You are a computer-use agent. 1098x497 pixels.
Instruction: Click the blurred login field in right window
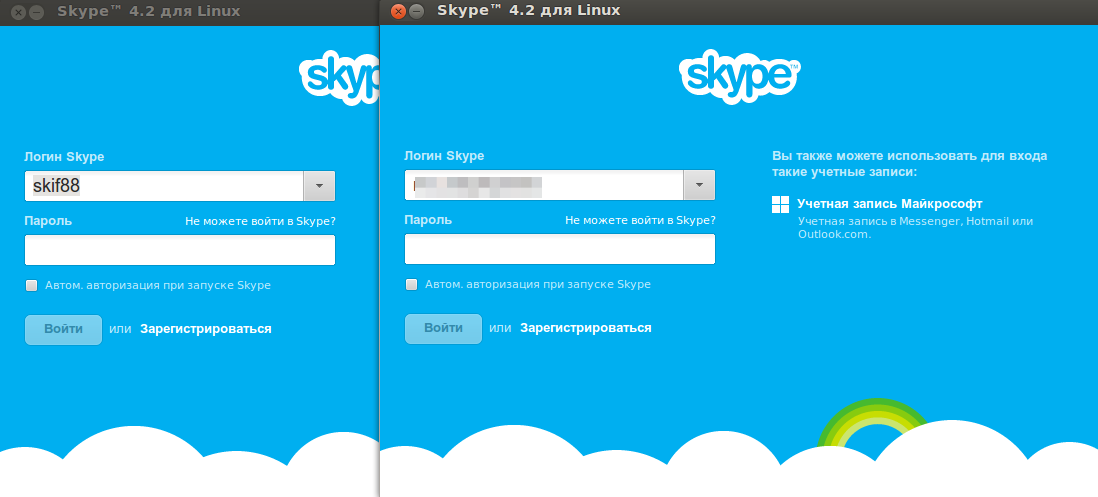pos(544,186)
